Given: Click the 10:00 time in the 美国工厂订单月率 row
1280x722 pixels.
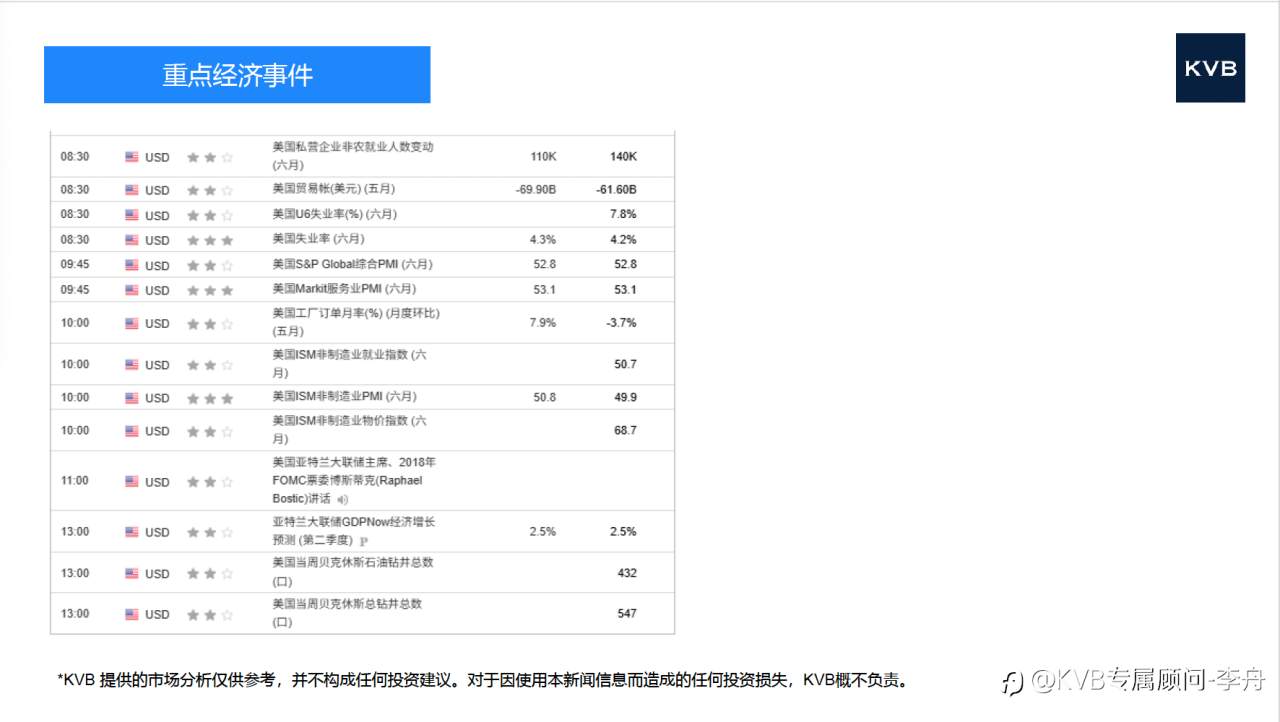Looking at the screenshot, I should [x=75, y=323].
